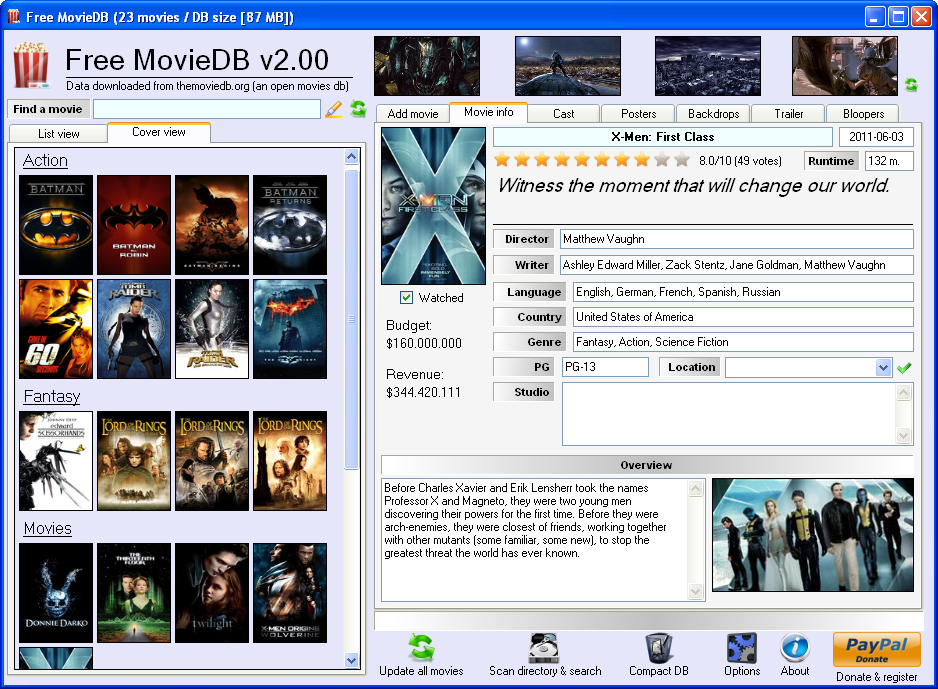
Task: Click the cover list scroll down arrow
Action: point(352,660)
